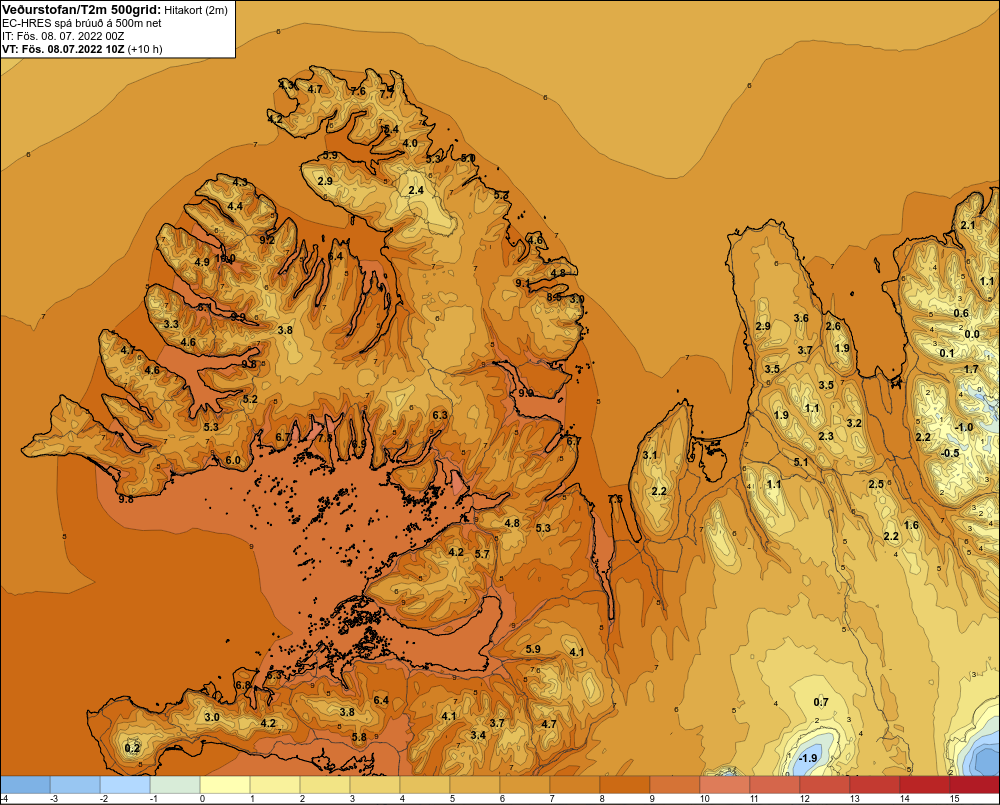The height and width of the screenshot is (805, 1000).
Task: Click the 7.5 temperature label
Action: tap(615, 499)
